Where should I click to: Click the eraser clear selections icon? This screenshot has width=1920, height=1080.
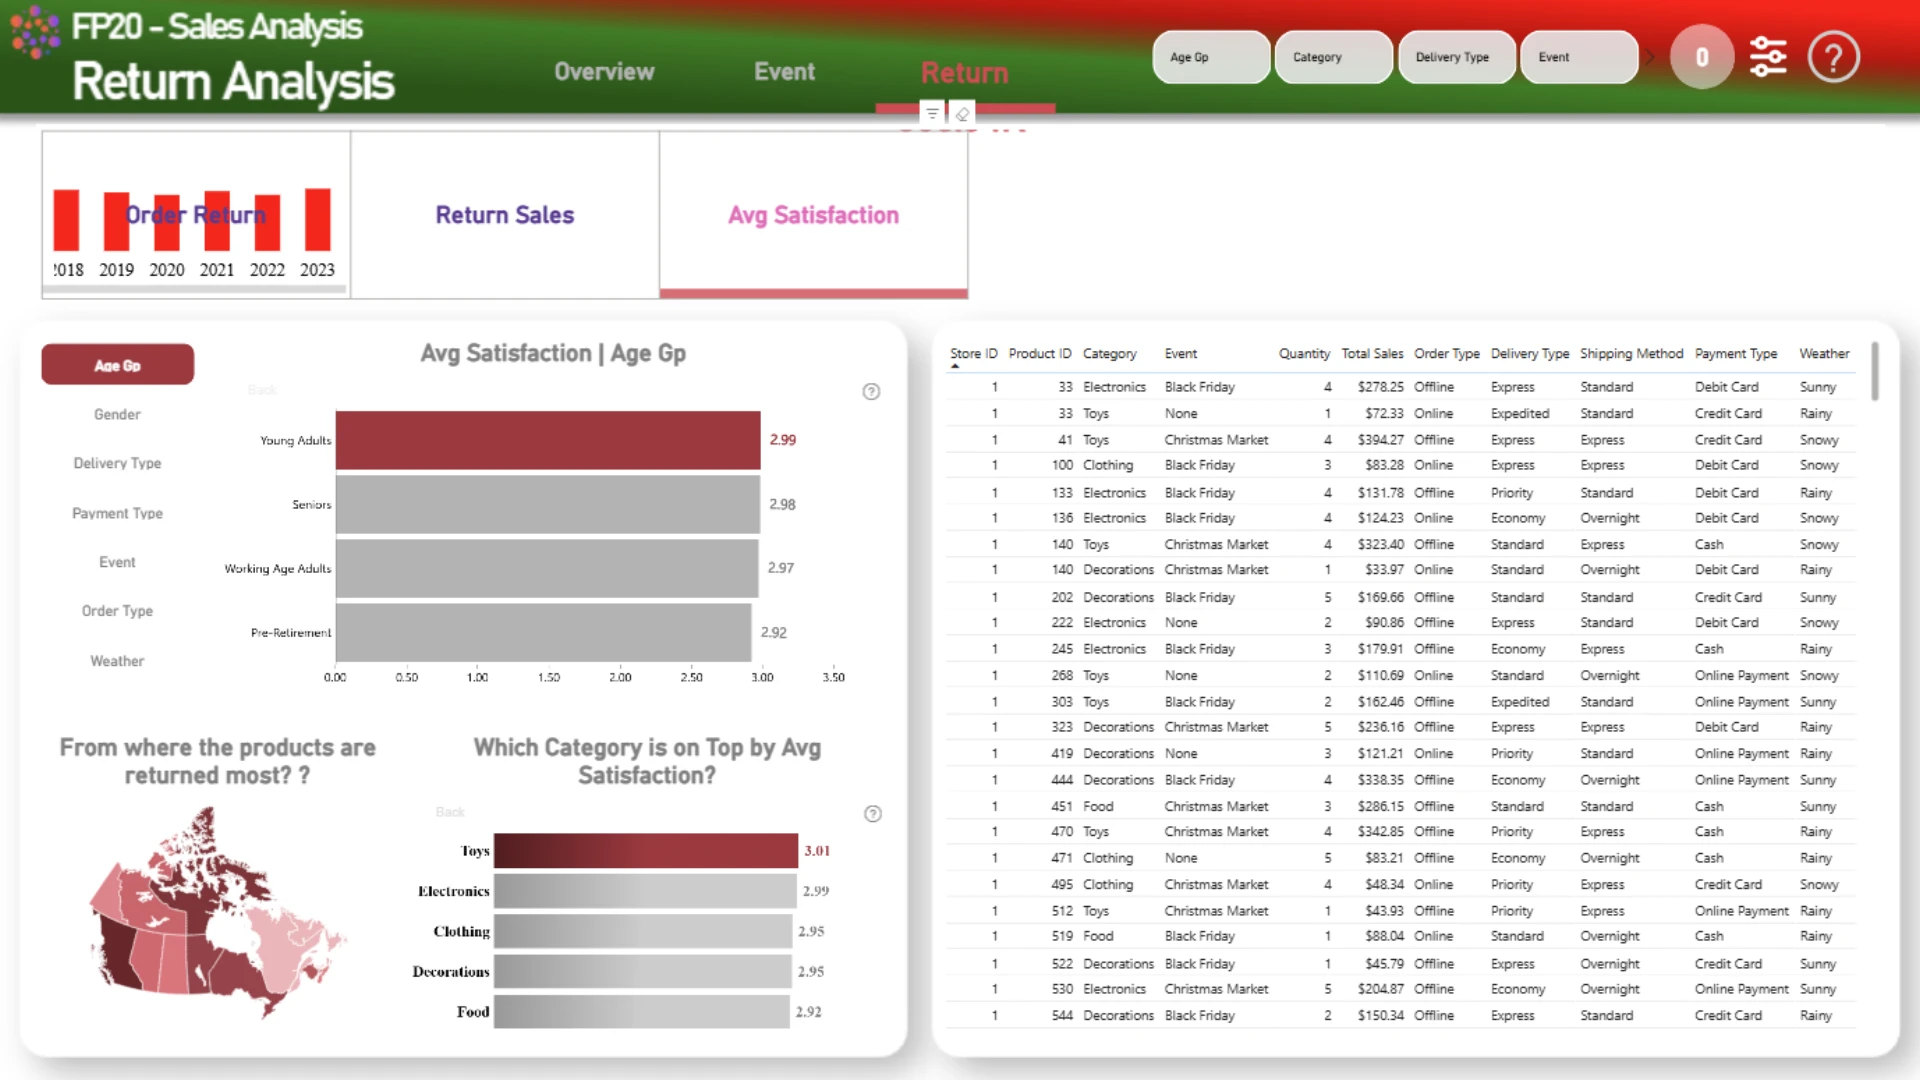click(962, 113)
